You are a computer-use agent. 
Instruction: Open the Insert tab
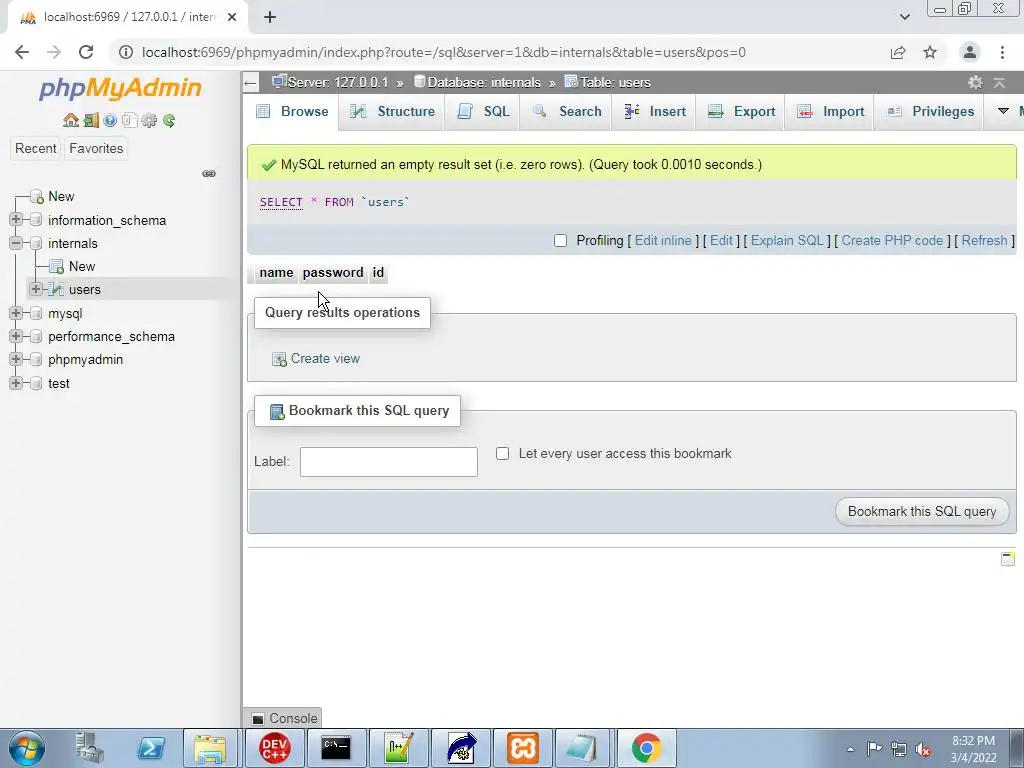click(x=654, y=111)
